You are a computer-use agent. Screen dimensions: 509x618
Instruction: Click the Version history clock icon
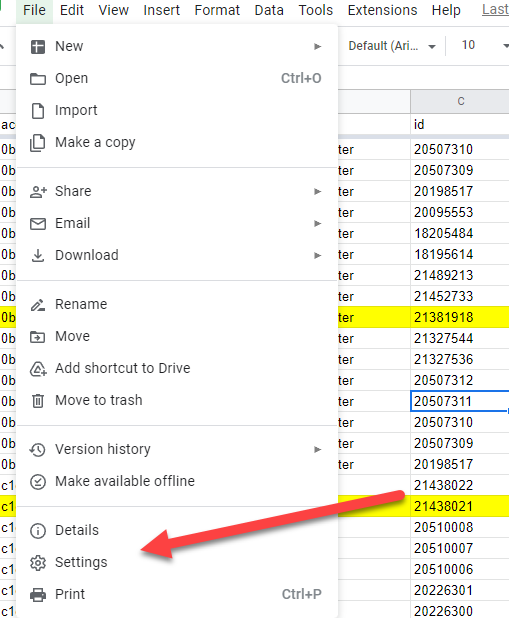click(38, 450)
